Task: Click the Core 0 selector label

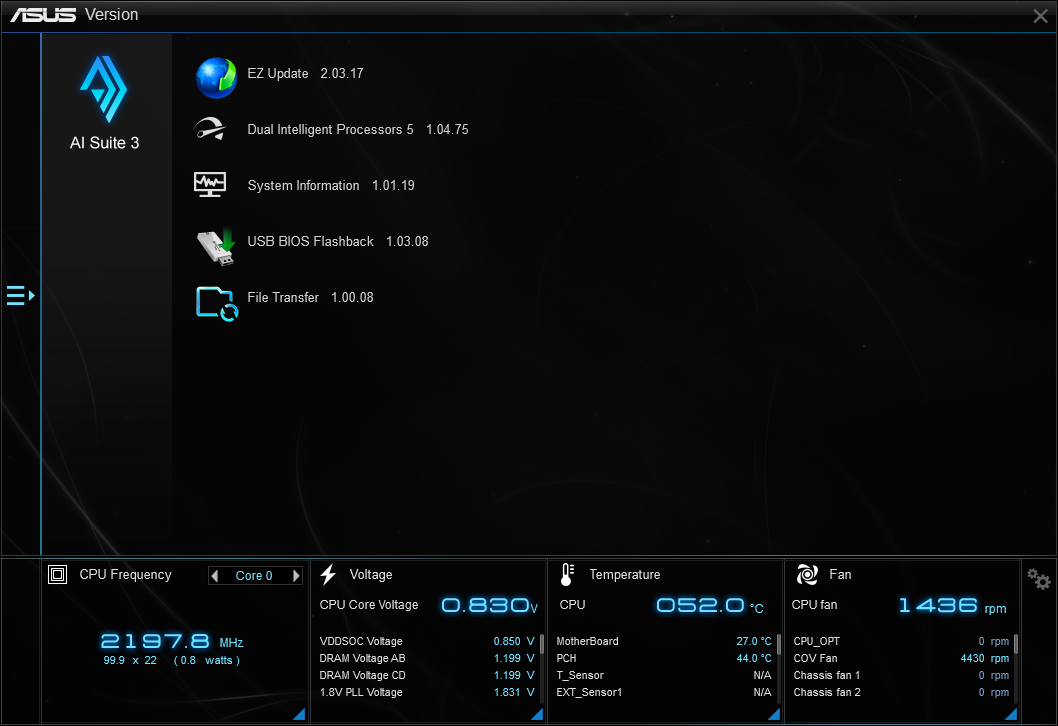Action: tap(254, 576)
